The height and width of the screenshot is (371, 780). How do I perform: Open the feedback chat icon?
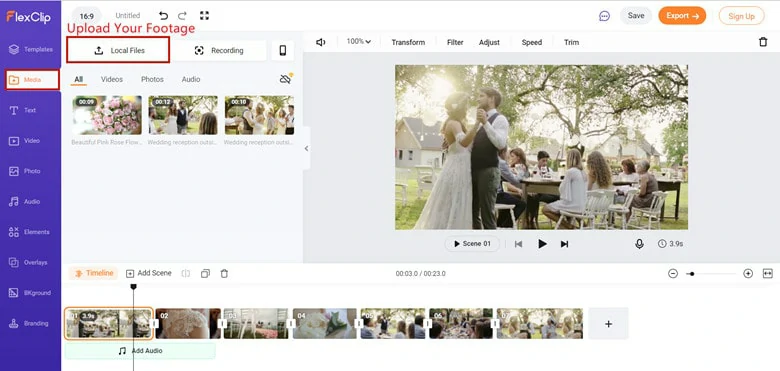click(604, 16)
